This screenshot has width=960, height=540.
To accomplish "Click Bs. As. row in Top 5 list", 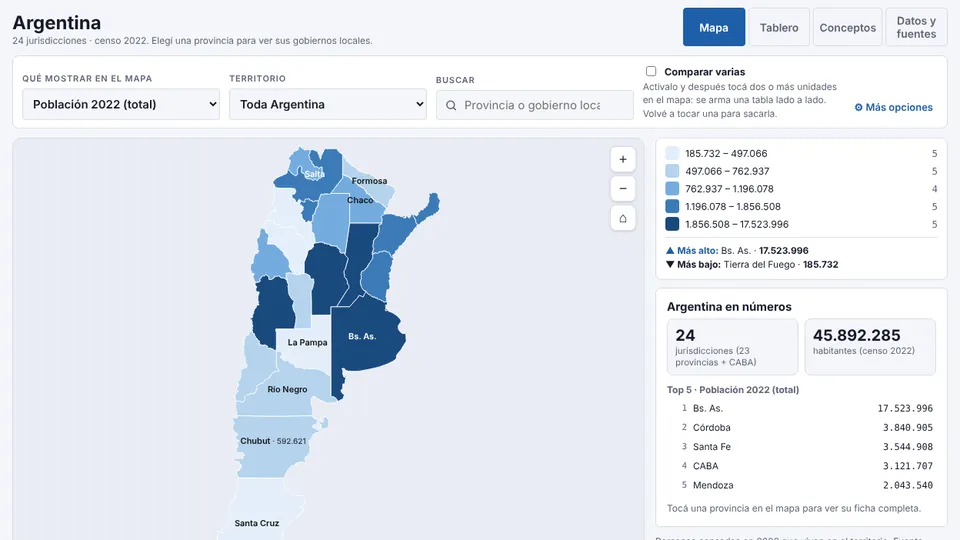I will tap(801, 408).
